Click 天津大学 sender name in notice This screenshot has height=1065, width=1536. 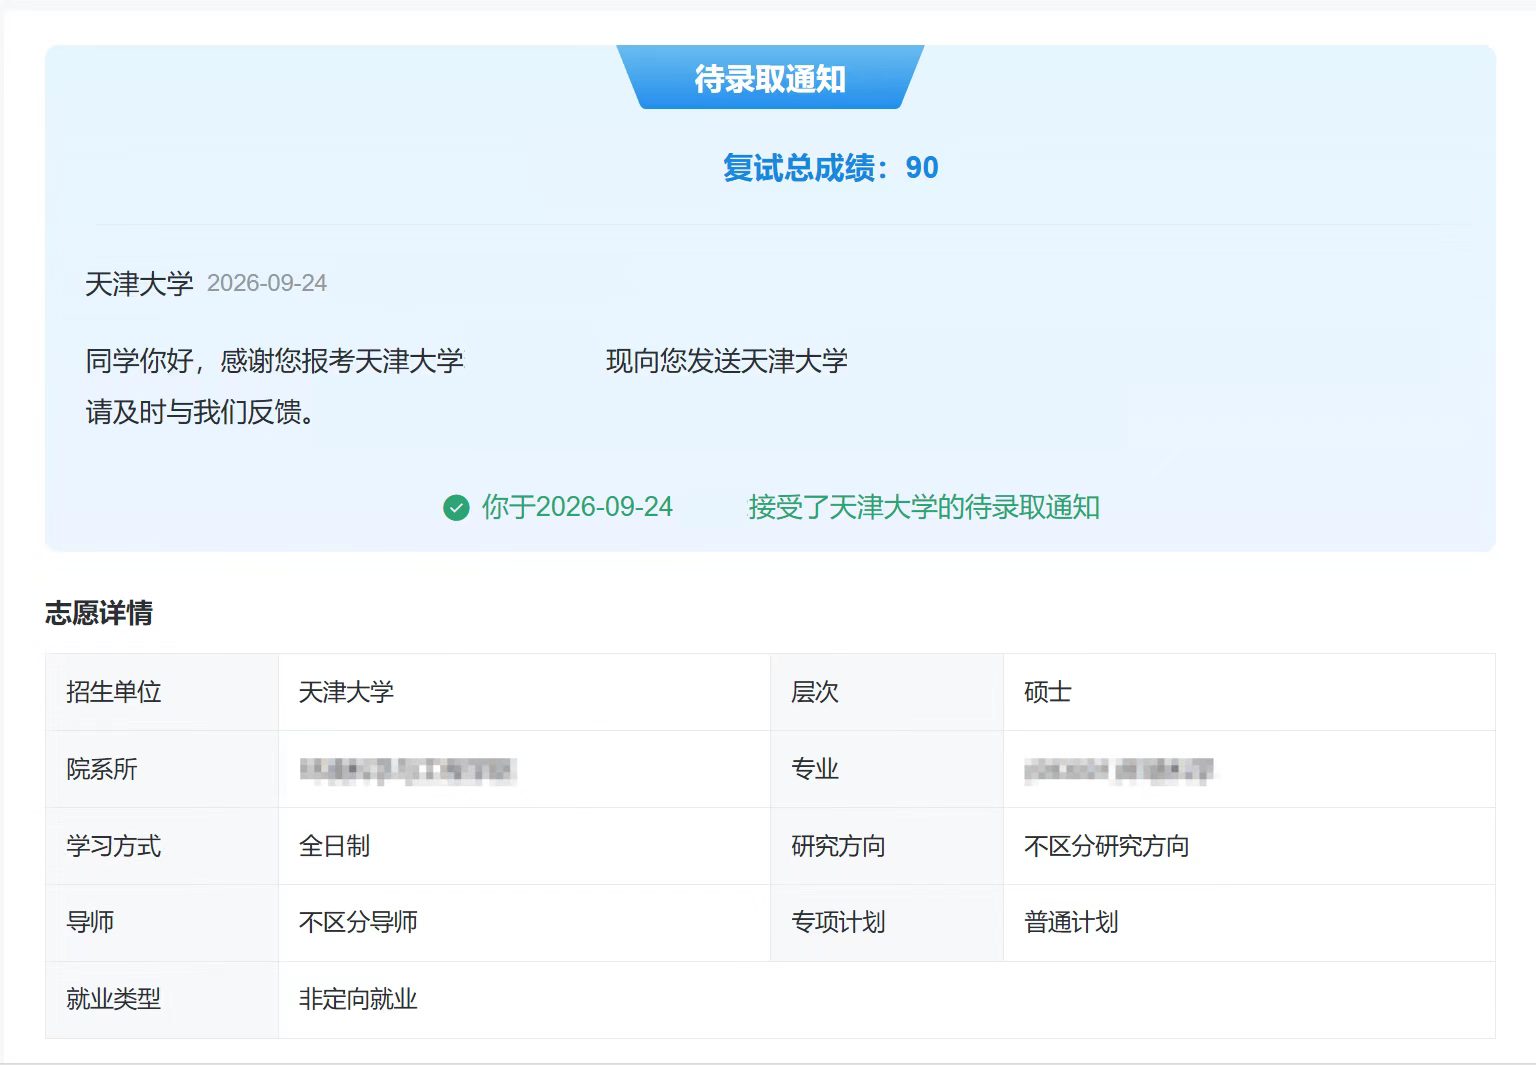(139, 284)
